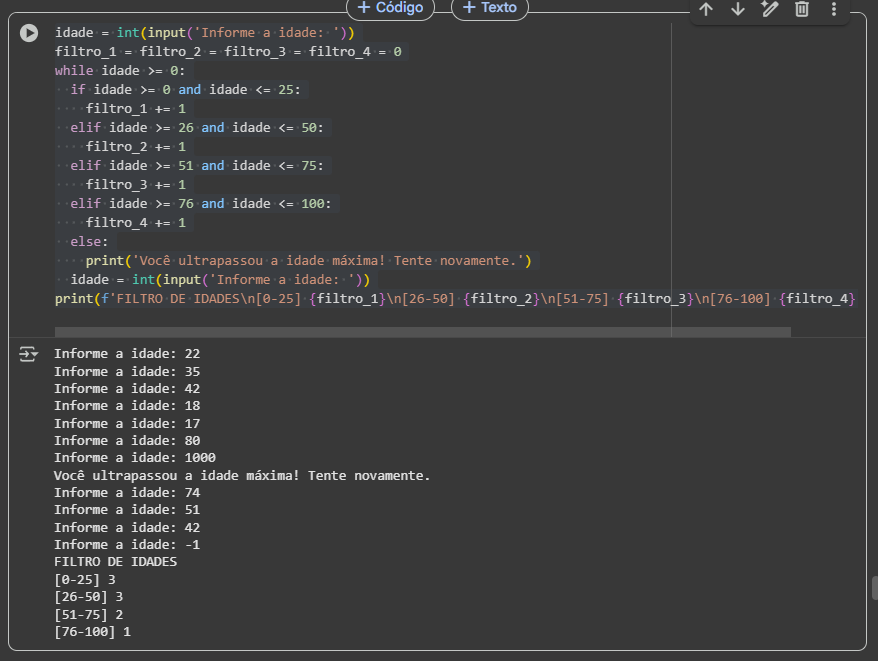Run the code cell with play button

(30, 33)
